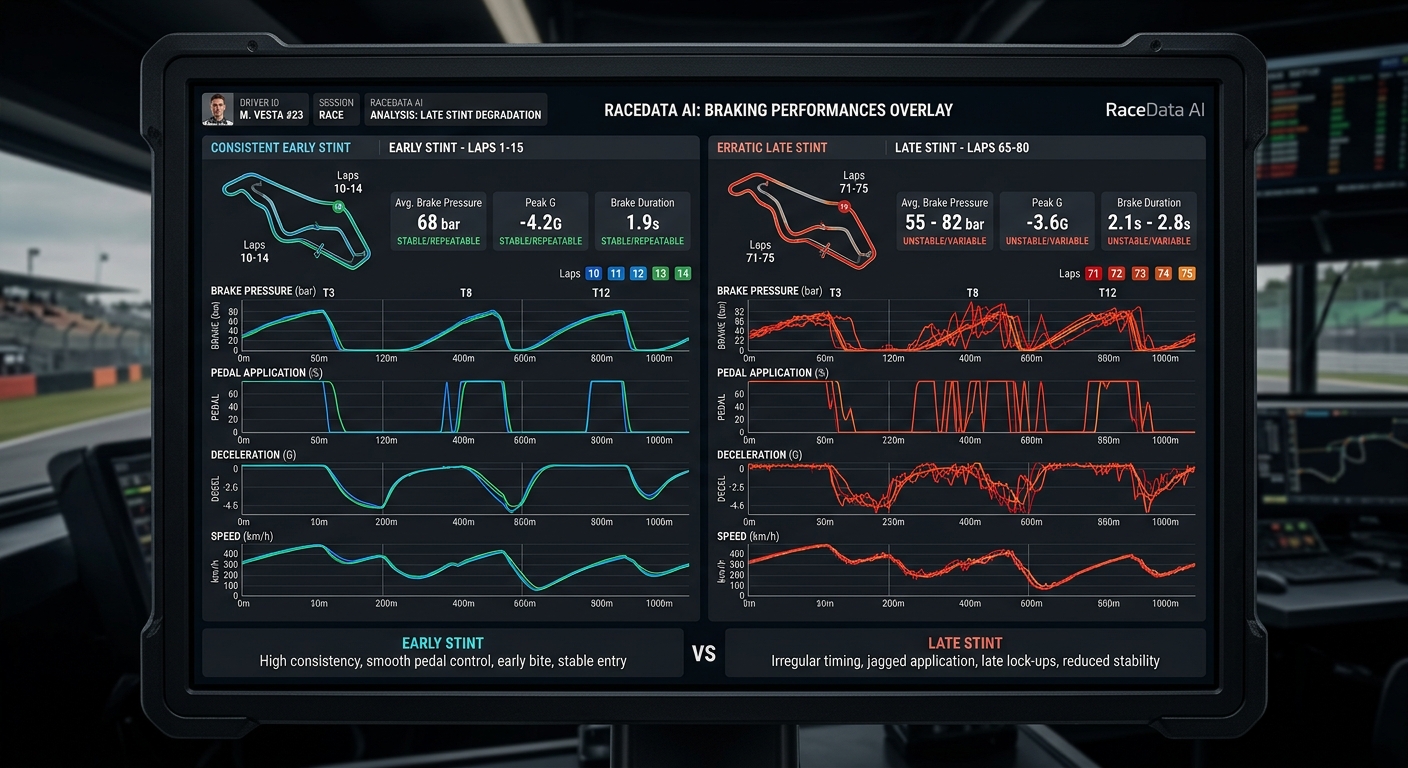Viewport: 1408px width, 768px height.
Task: Toggle lap 10 in the laps legend
Action: (593, 274)
